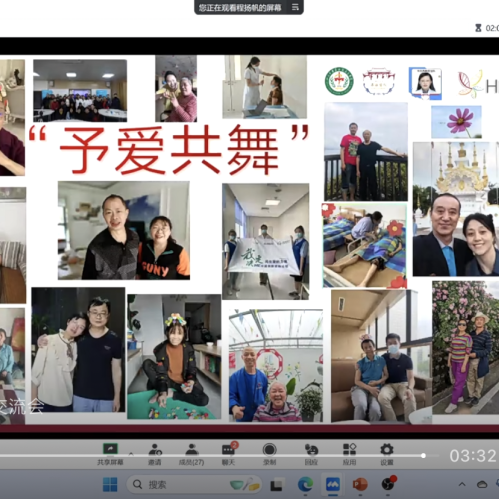Click the 搜索 taskbar search box
This screenshot has width=499, height=499.
[194, 484]
